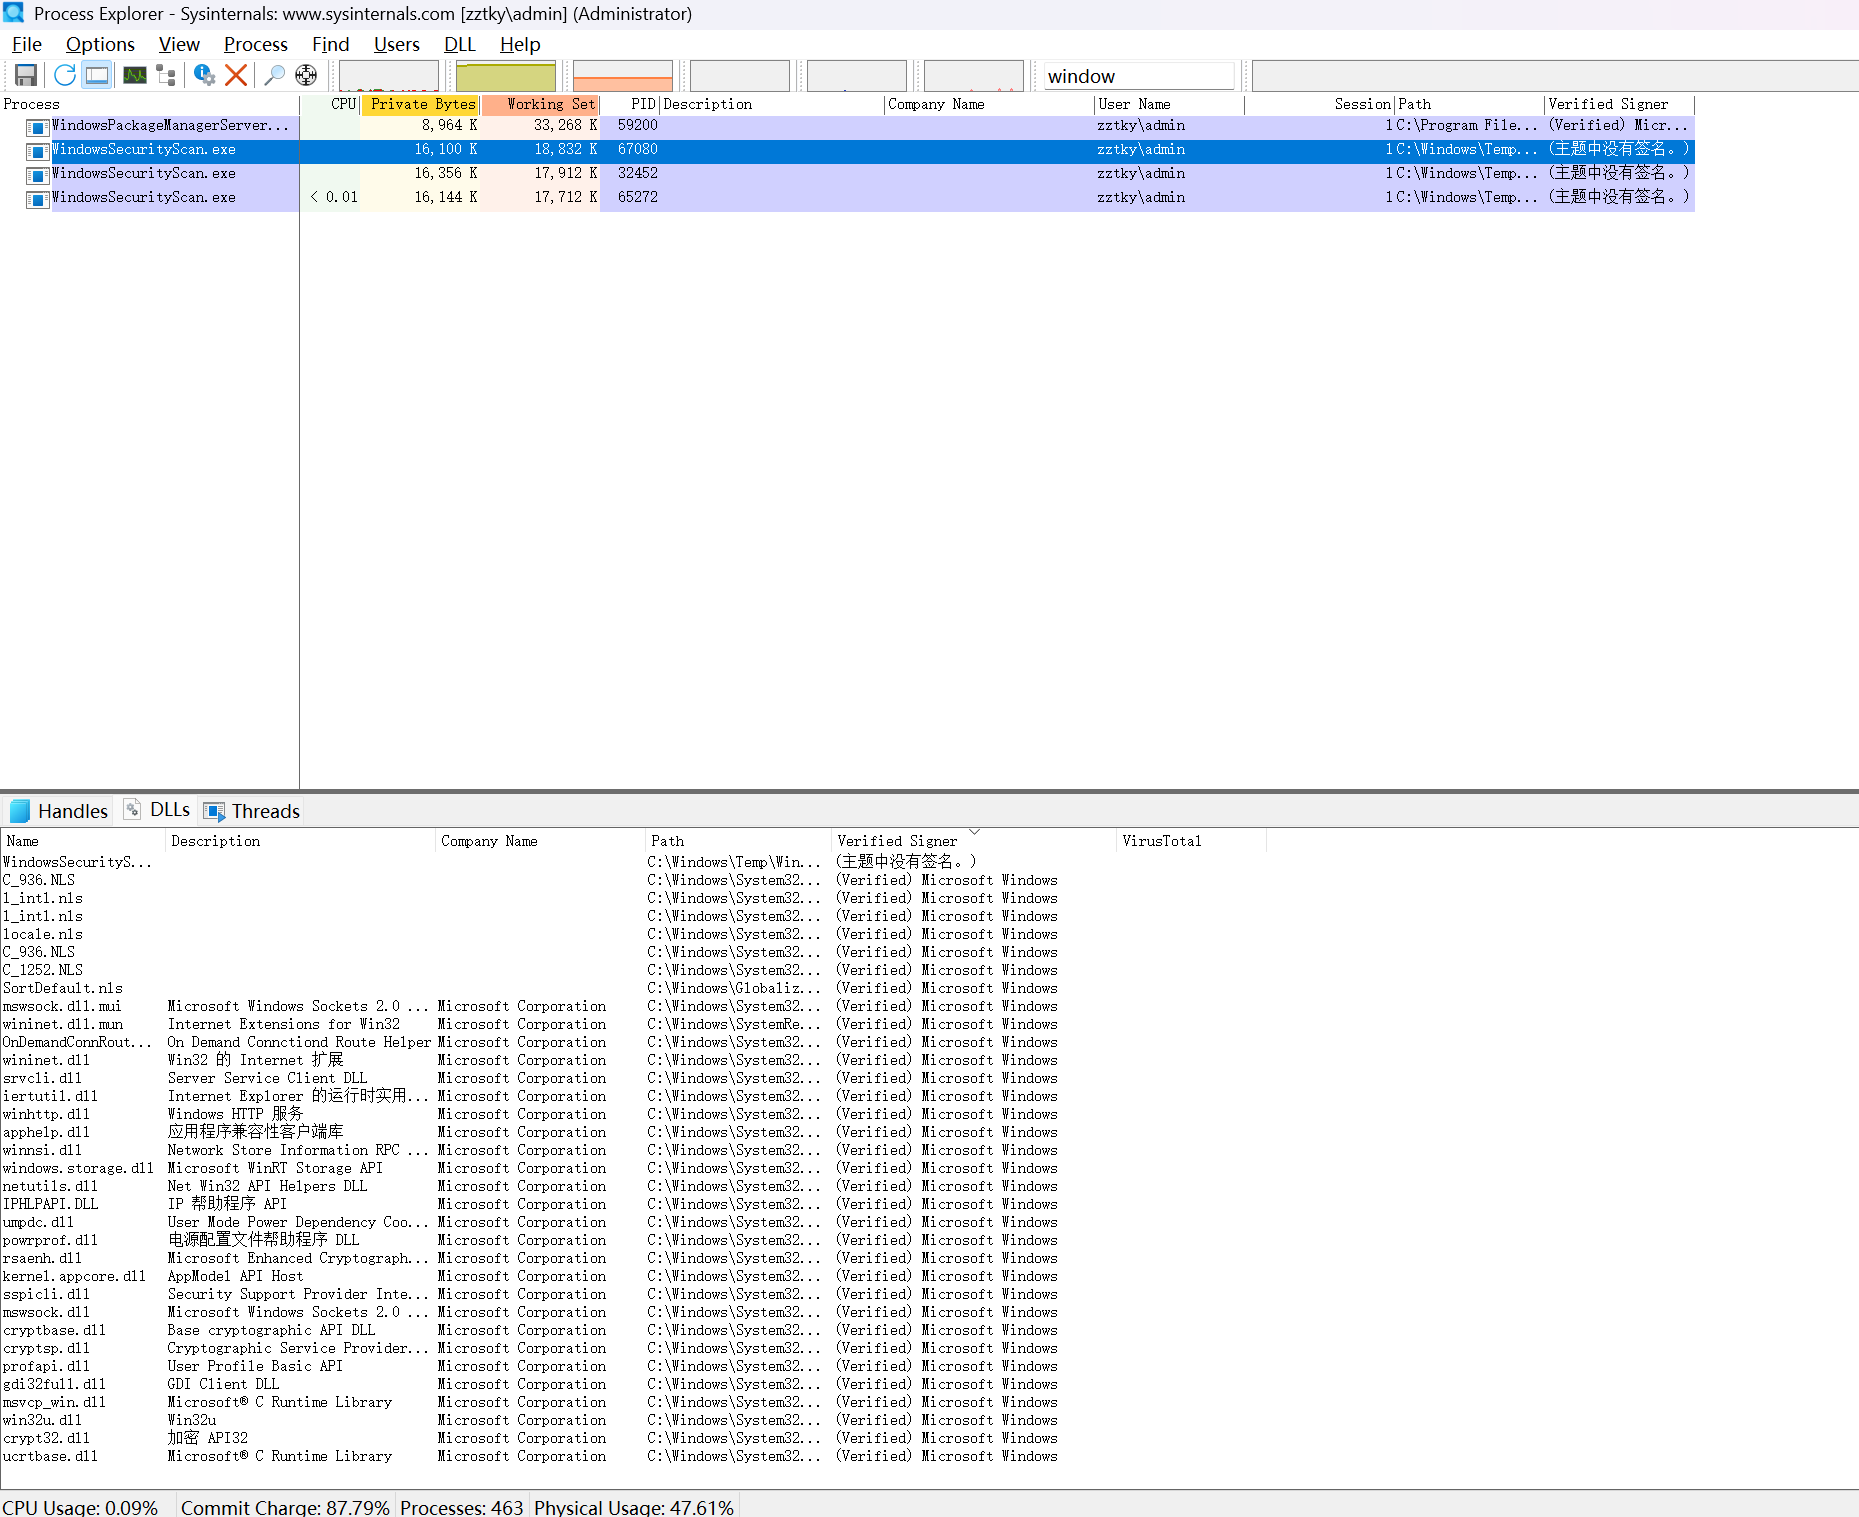Click Processes: 463 status bar entry
Viewport: 1859px width, 1517px height.
point(461,1507)
